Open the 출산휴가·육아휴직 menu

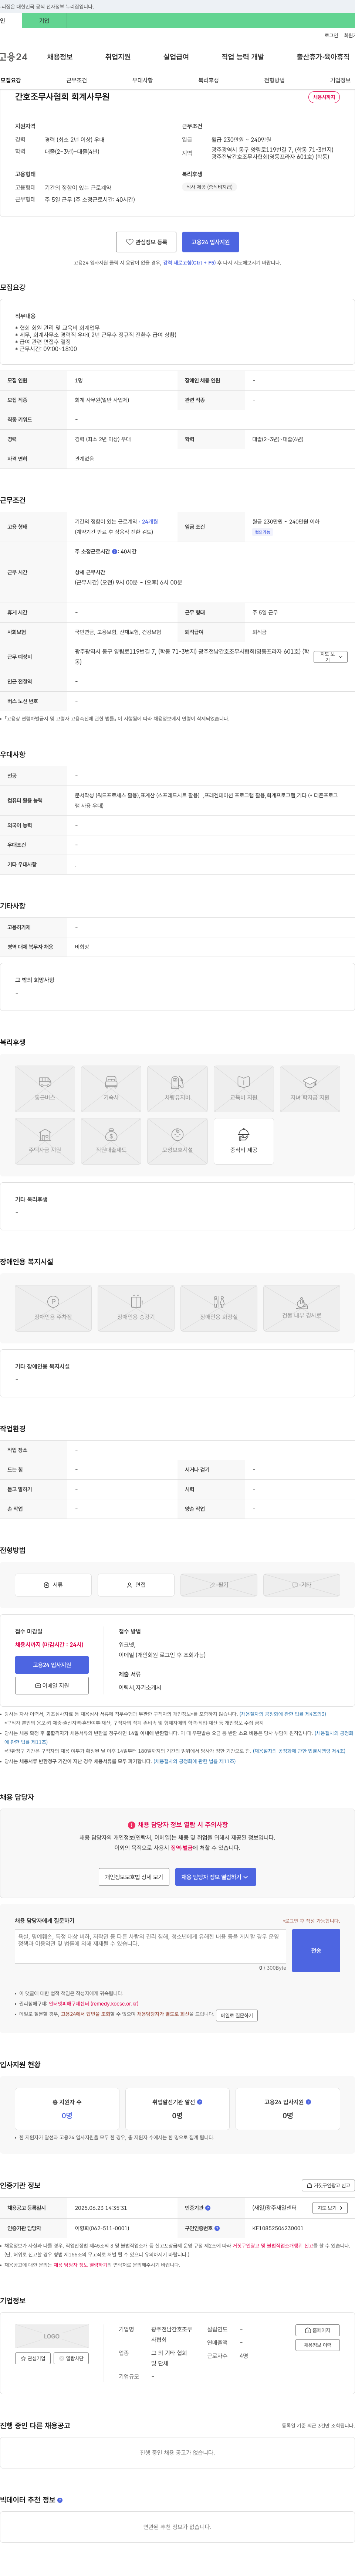tap(323, 57)
